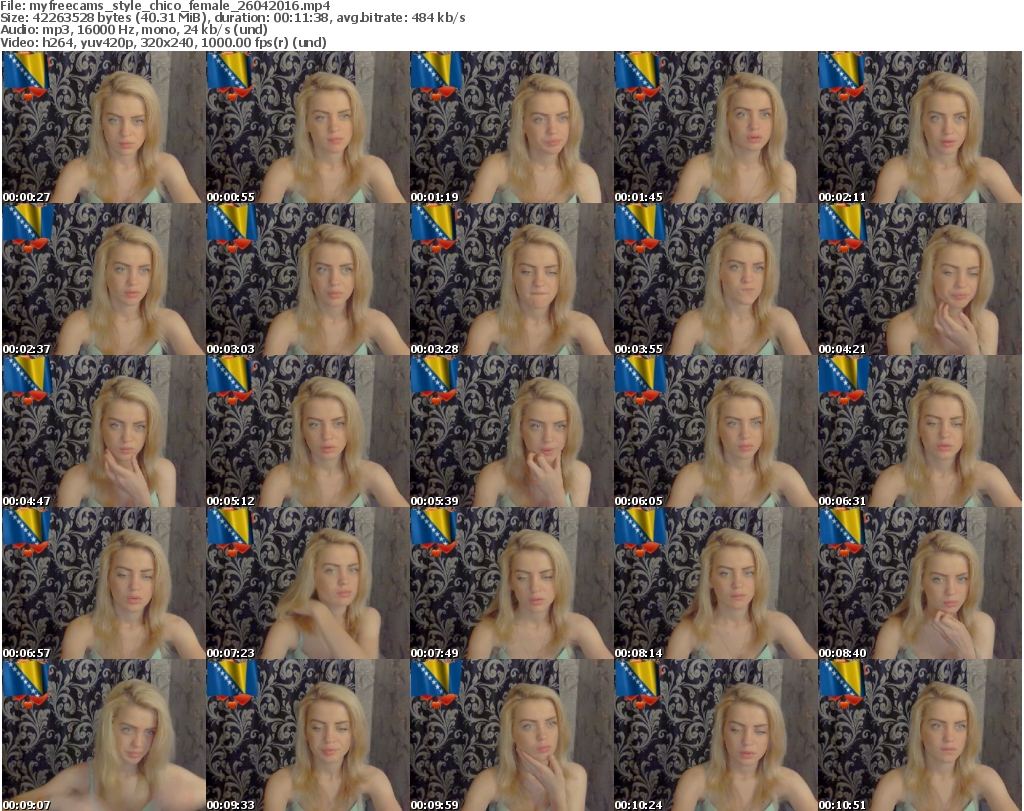Select the thumbnail at 00:07:49
Image resolution: width=1024 pixels, height=811 pixels.
point(511,584)
